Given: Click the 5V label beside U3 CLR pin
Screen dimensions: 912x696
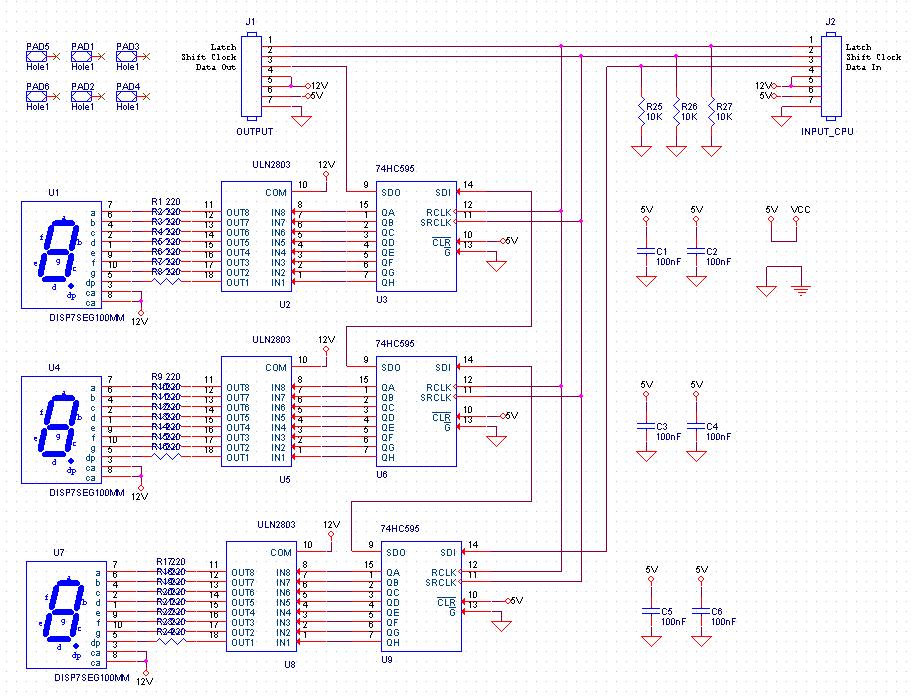Looking at the screenshot, I should pyautogui.click(x=511, y=240).
